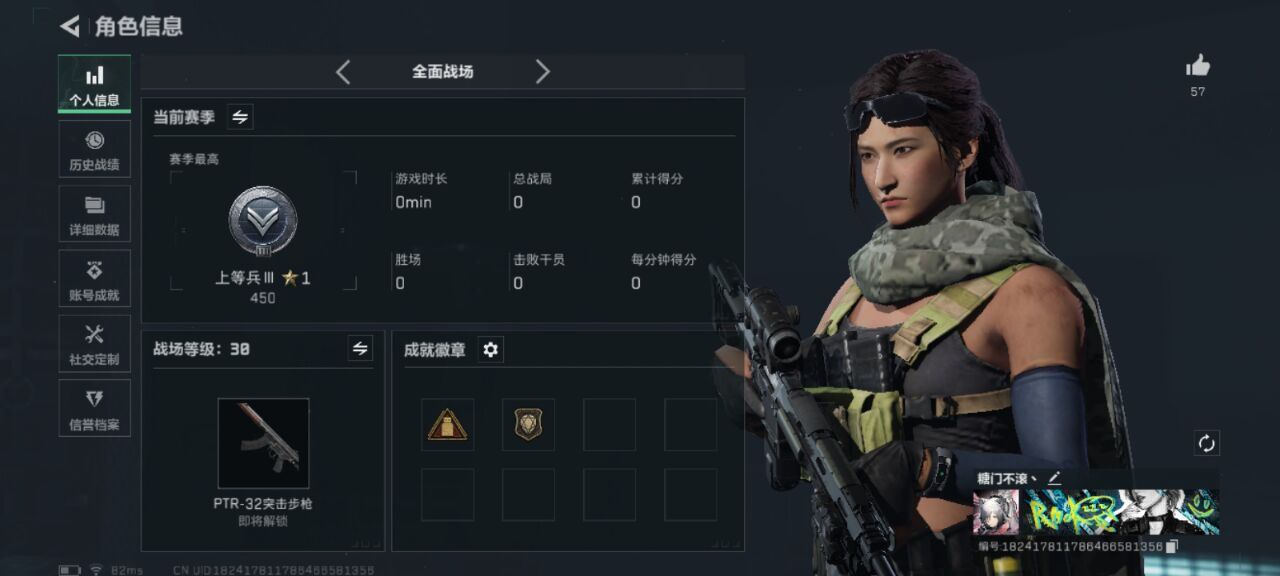Open the 成就徽章 badge settings gear
The width and height of the screenshot is (1280, 576).
click(x=490, y=349)
